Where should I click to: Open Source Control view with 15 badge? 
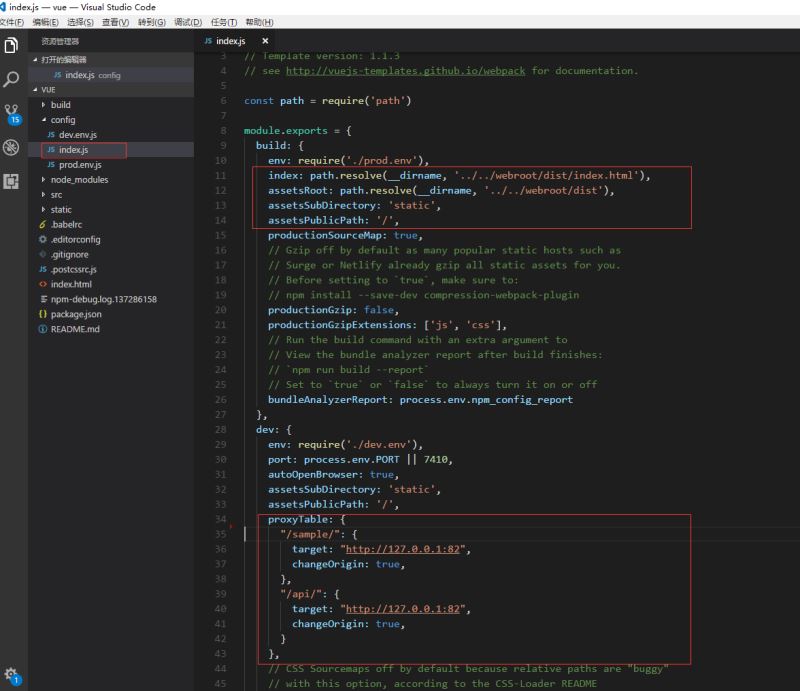click(x=11, y=114)
